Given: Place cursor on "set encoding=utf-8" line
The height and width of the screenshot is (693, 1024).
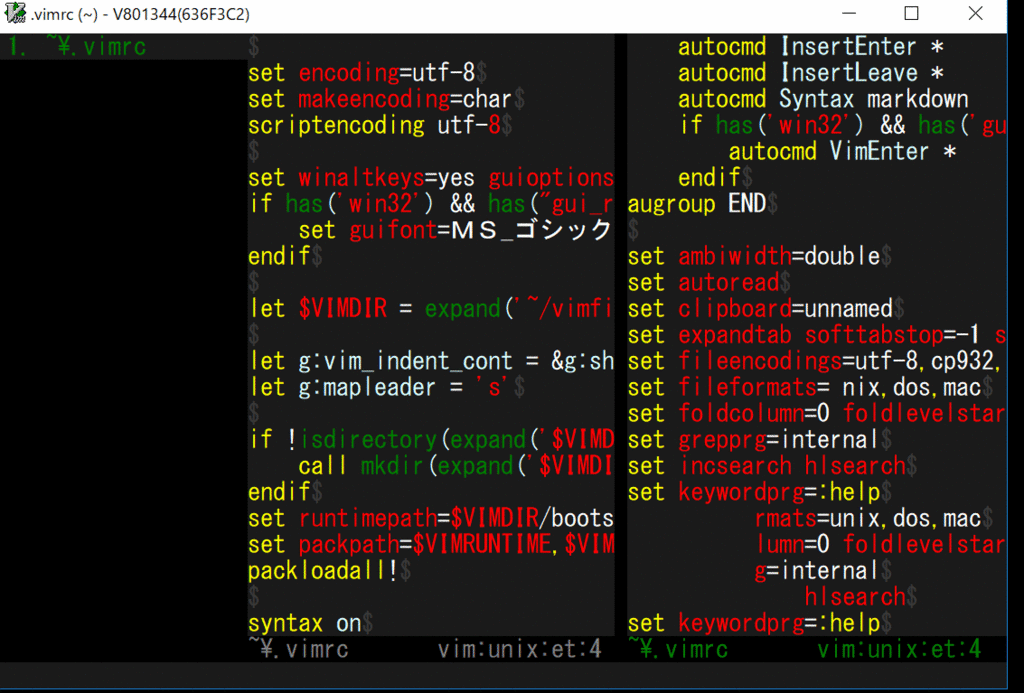Looking at the screenshot, I should (x=367, y=73).
